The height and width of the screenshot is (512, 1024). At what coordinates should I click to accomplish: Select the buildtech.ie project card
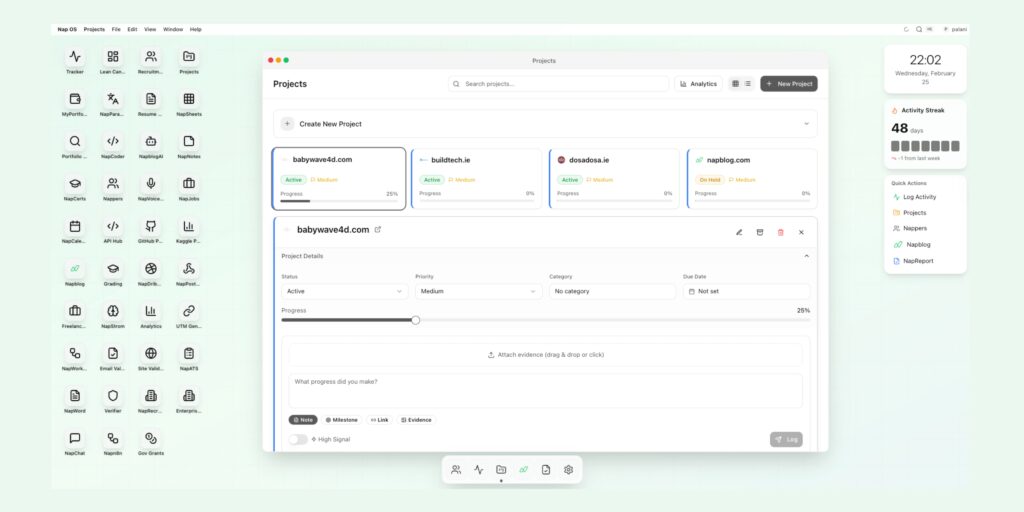[476, 178]
